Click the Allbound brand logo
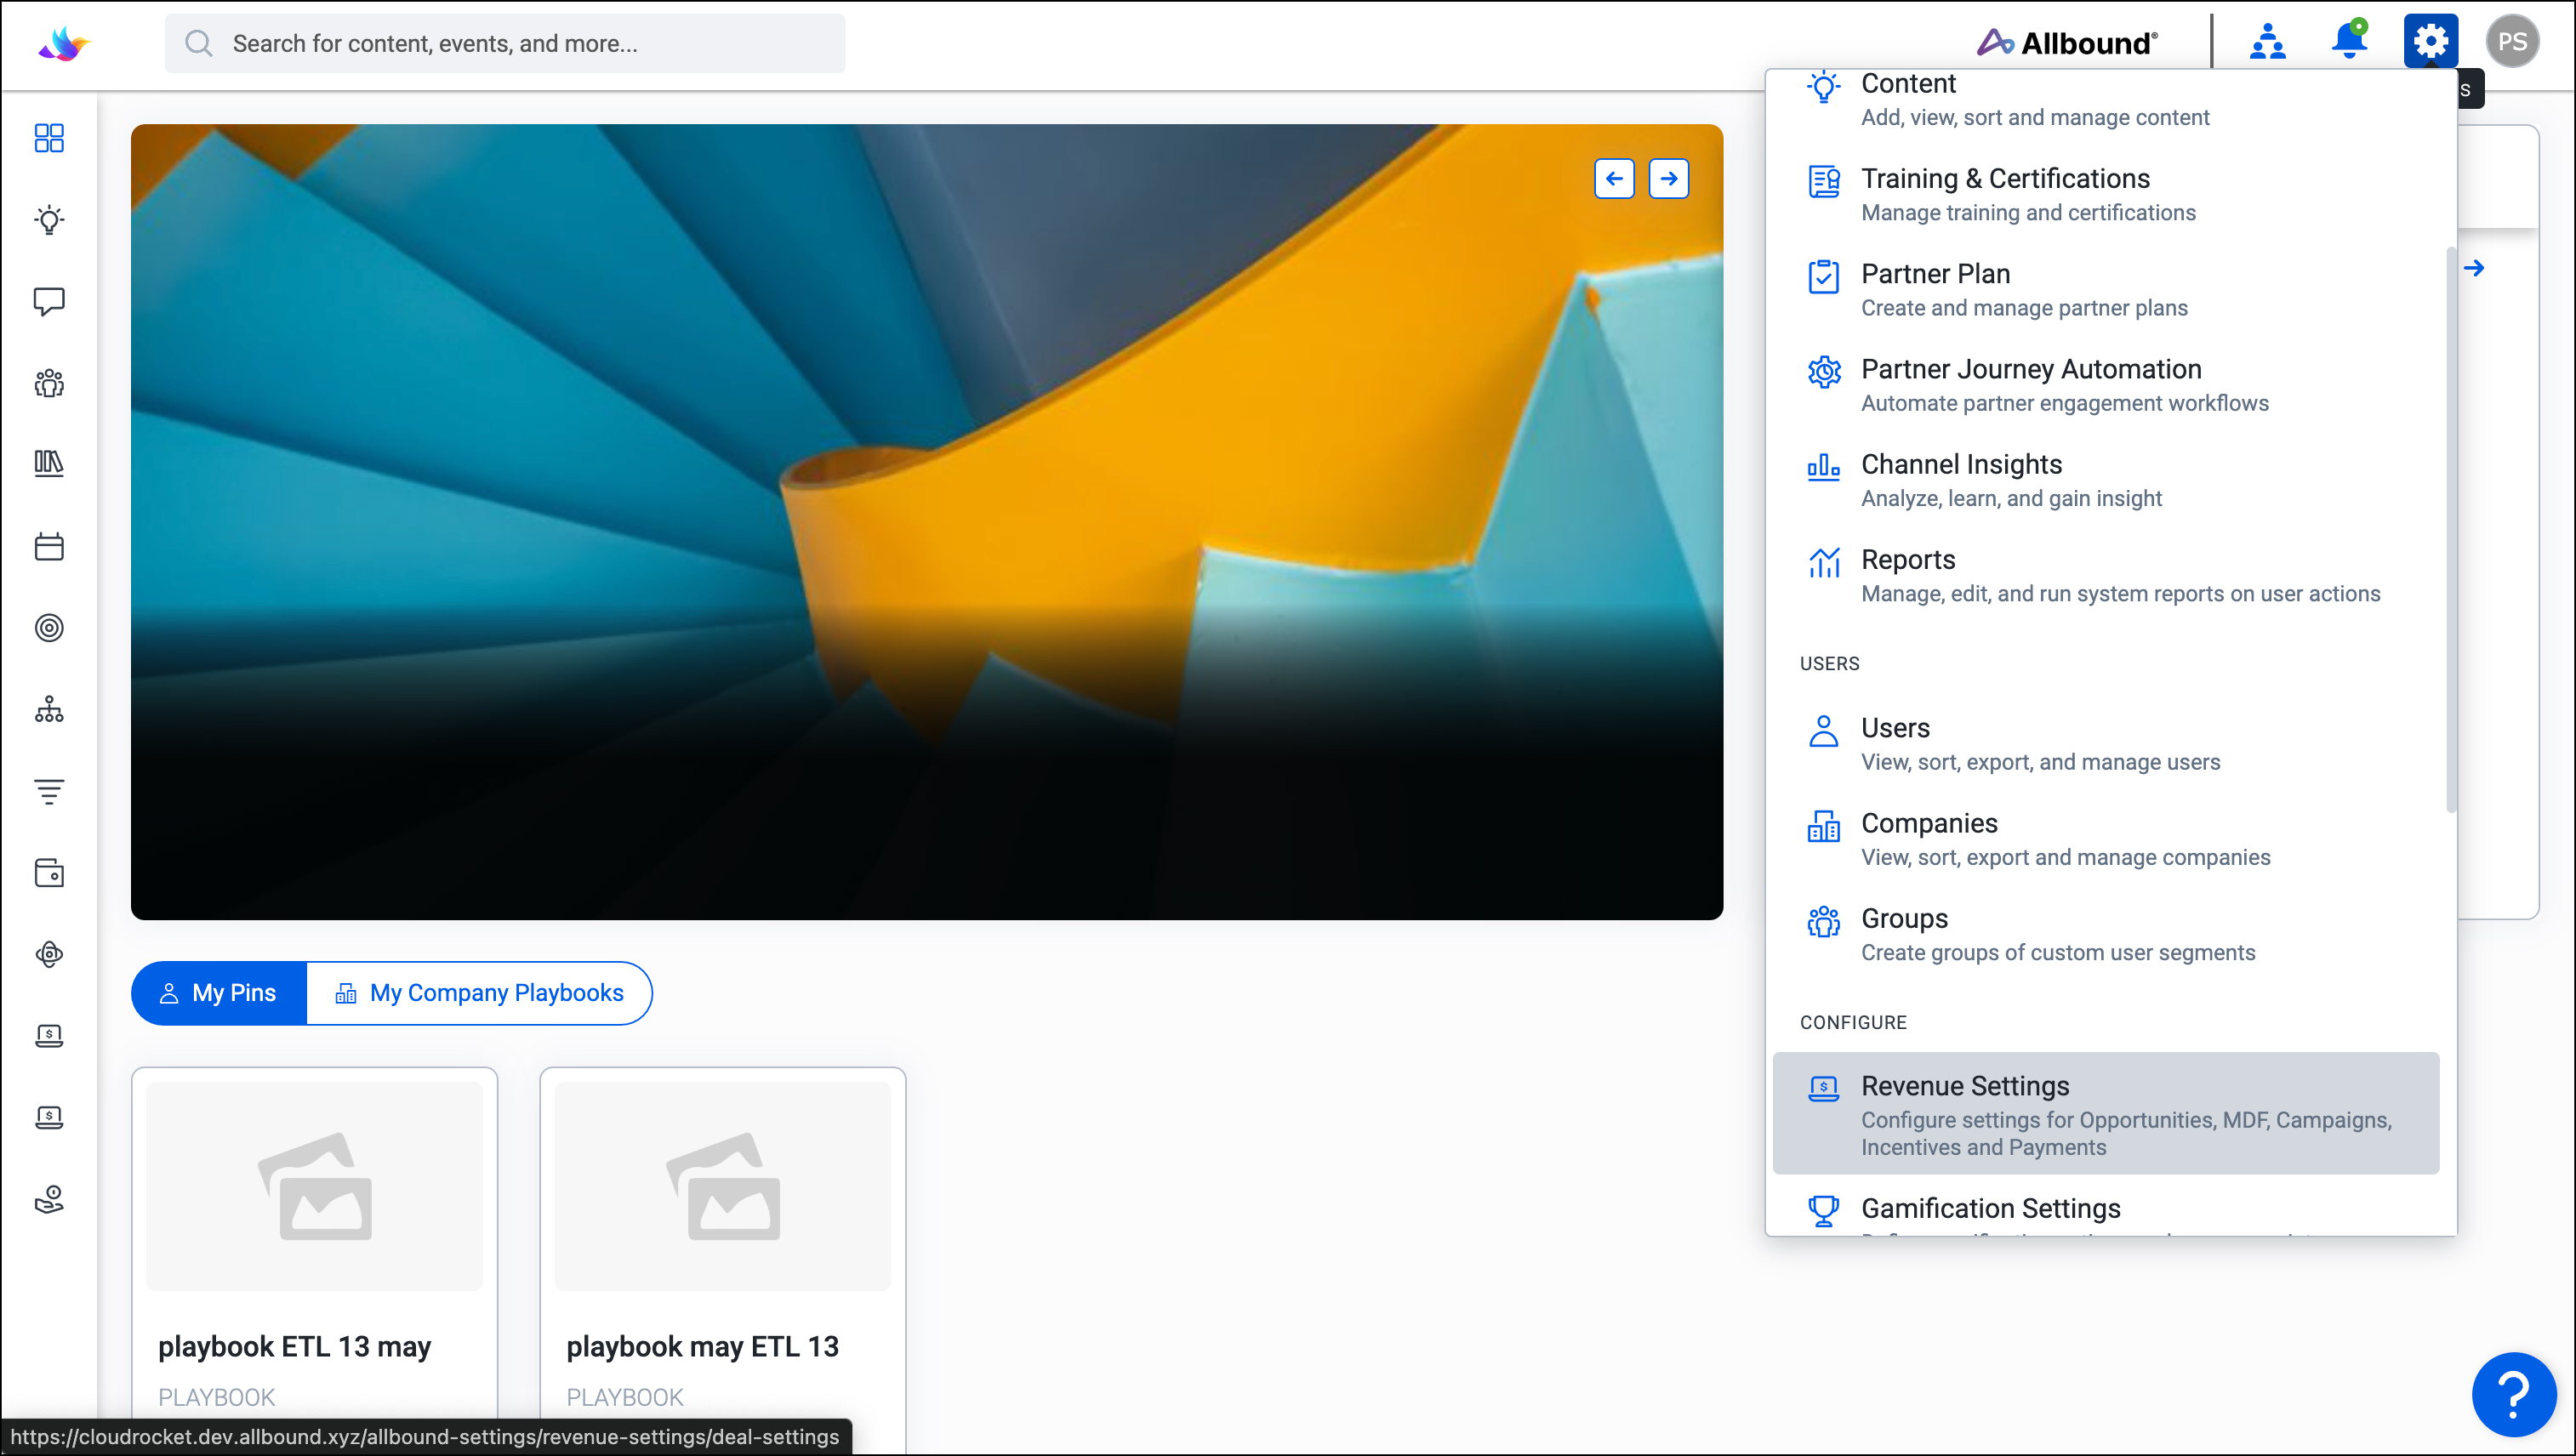 (x=2067, y=42)
